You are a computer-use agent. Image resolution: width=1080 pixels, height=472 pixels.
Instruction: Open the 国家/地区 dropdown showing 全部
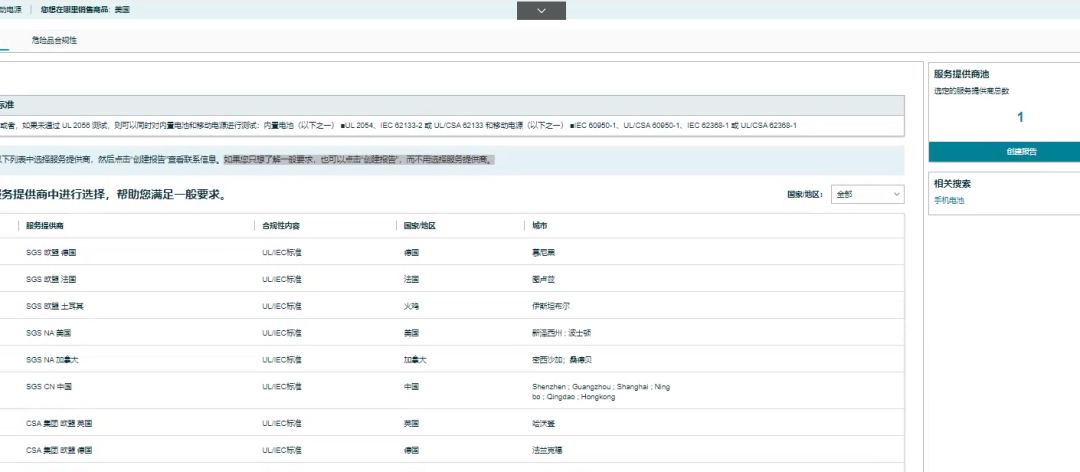[x=867, y=195]
